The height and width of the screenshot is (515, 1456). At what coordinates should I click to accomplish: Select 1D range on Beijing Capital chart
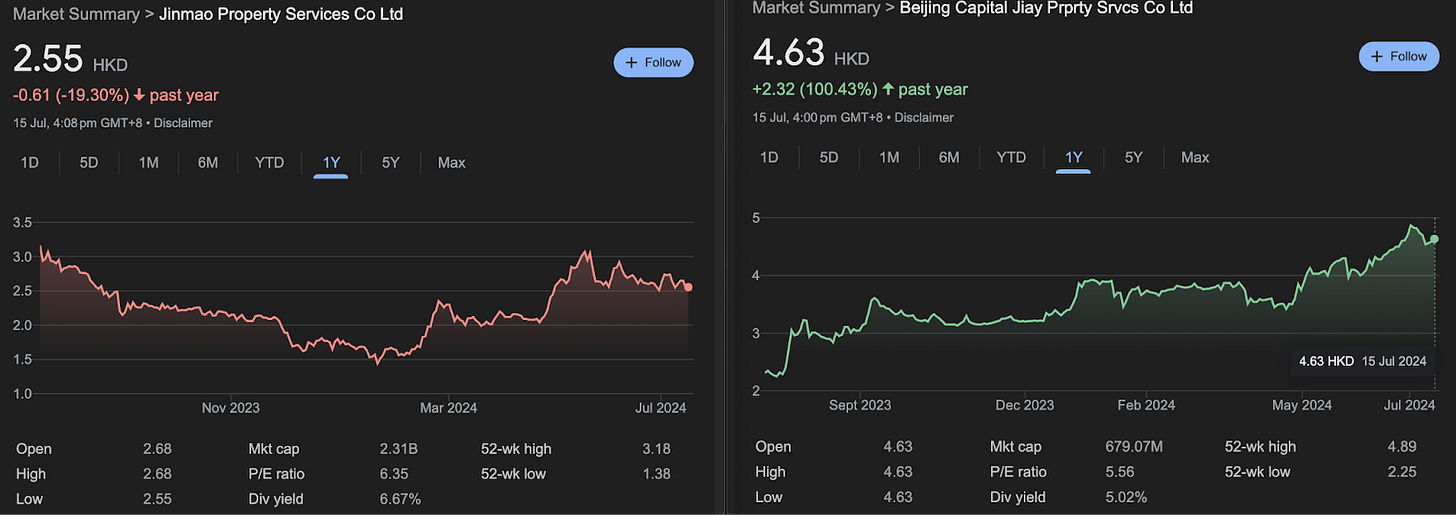click(769, 157)
